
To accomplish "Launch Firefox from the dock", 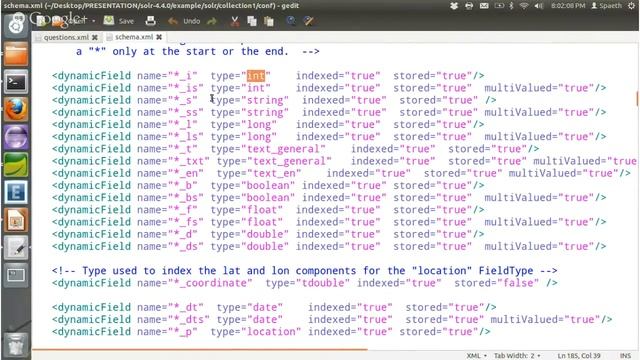I will point(16,109).
